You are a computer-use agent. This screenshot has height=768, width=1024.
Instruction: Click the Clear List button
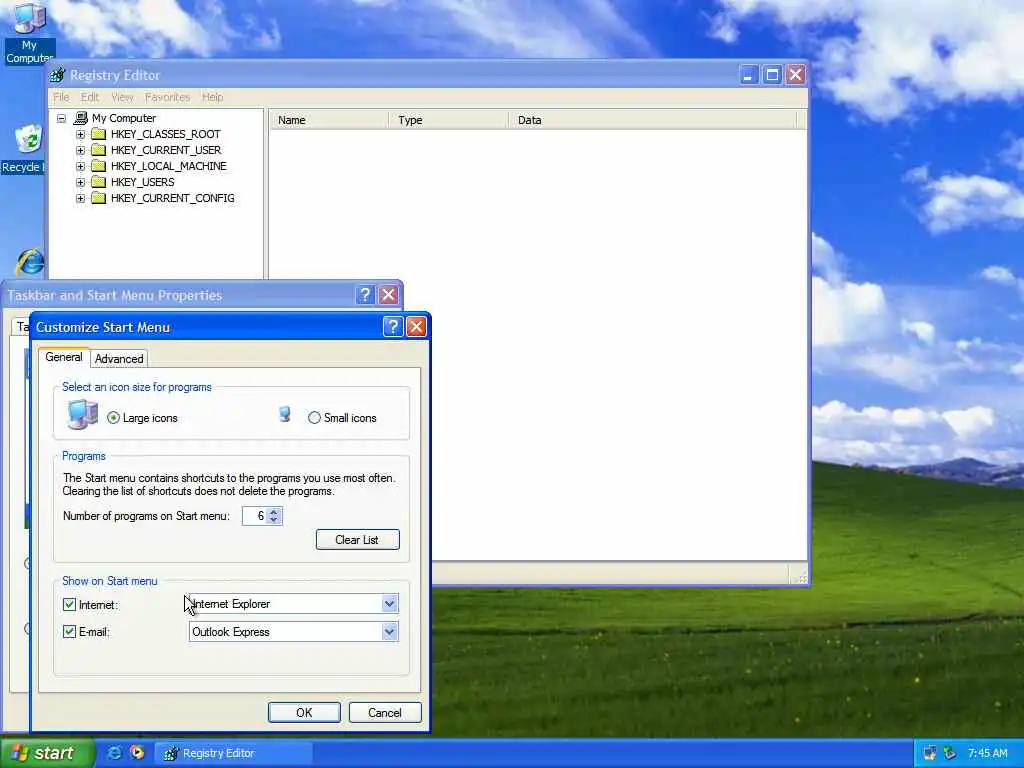pos(357,539)
